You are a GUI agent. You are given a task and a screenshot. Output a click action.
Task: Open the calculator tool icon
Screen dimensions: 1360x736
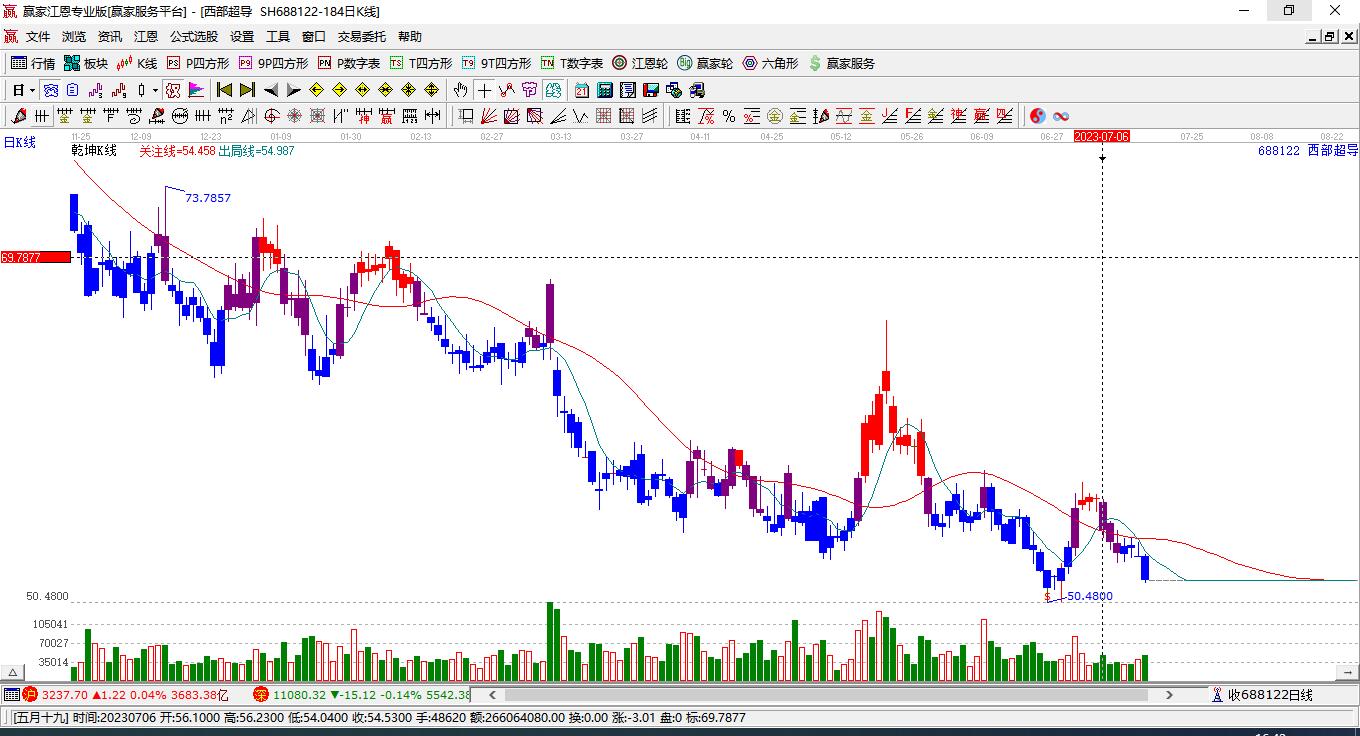tap(604, 90)
